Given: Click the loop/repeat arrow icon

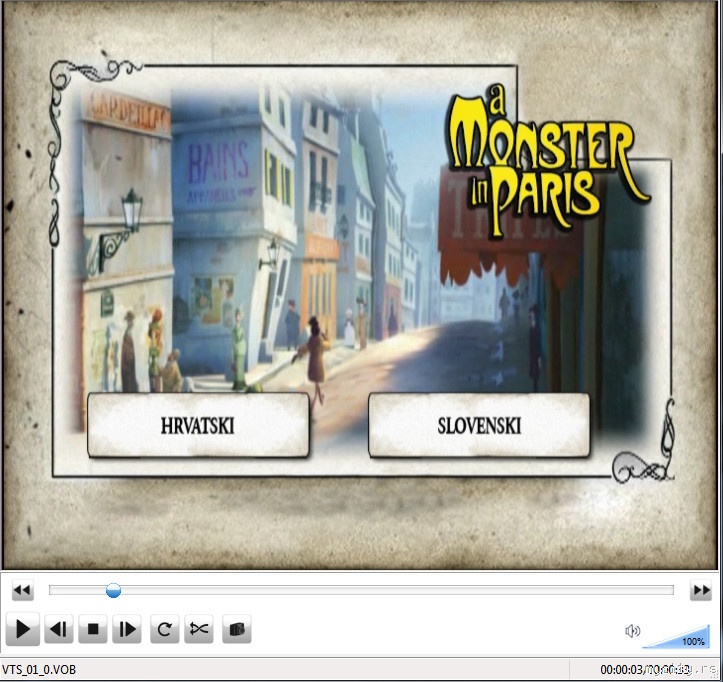Looking at the screenshot, I should click(x=165, y=629).
